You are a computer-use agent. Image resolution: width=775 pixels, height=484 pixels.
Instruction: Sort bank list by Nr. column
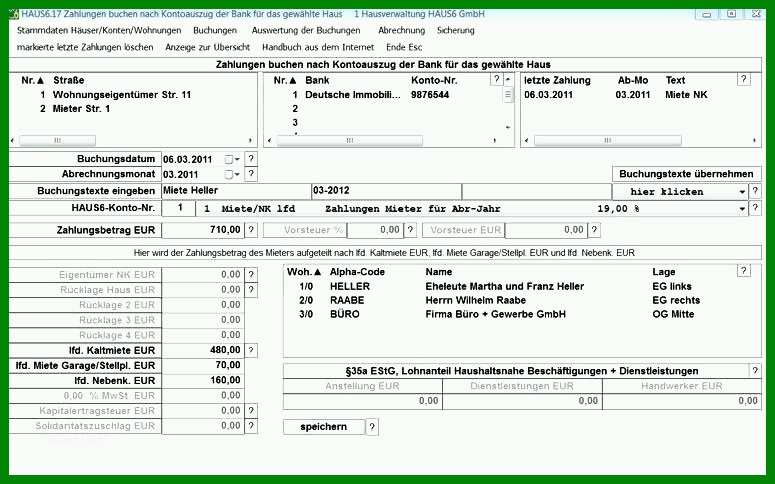[x=285, y=80]
